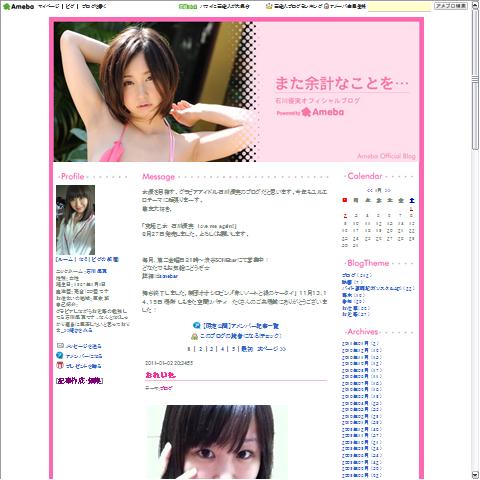
Task: Go to page 5 in pagination
Action: [x=233, y=349]
